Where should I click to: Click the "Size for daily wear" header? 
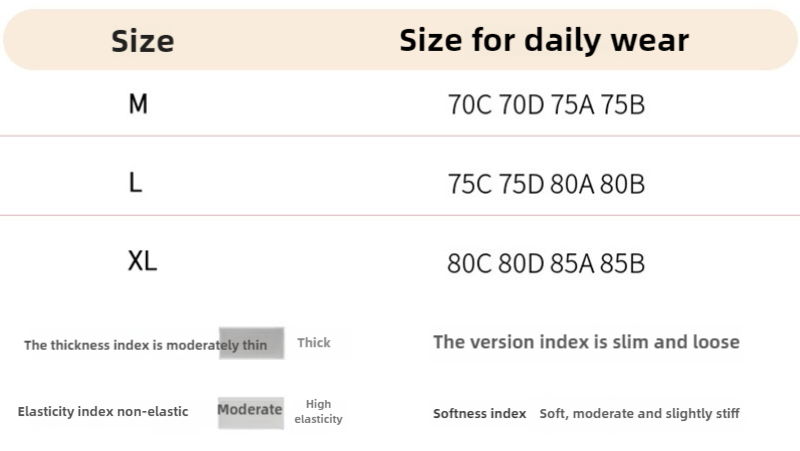543,40
